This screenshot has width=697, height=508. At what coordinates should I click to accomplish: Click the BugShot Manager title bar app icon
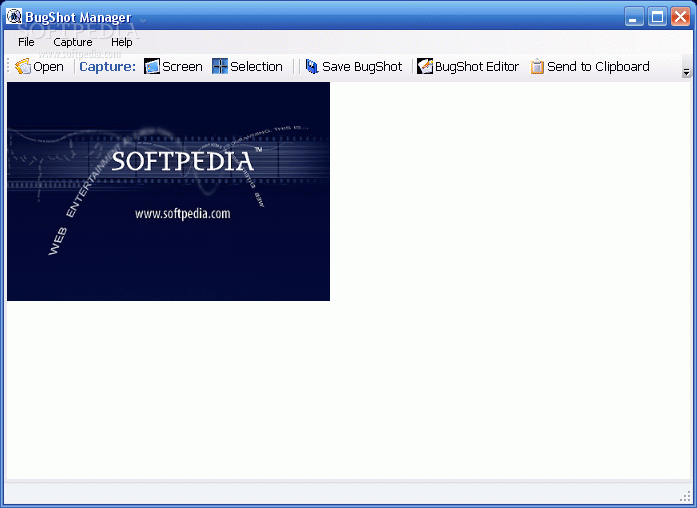tap(14, 16)
